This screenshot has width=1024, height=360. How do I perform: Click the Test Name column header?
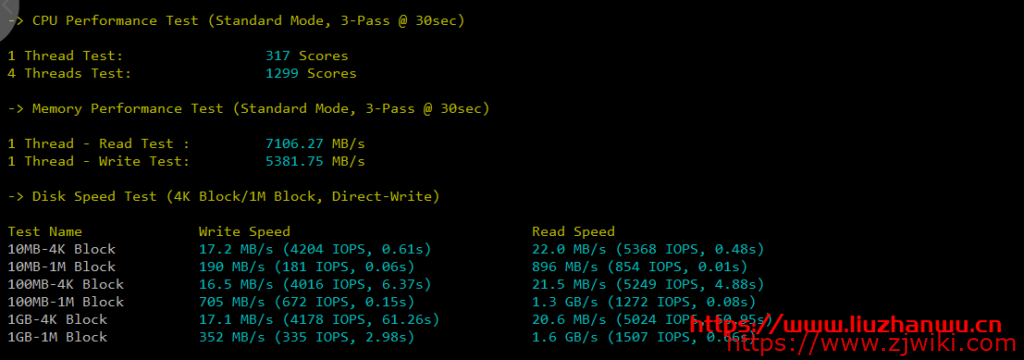coord(45,232)
